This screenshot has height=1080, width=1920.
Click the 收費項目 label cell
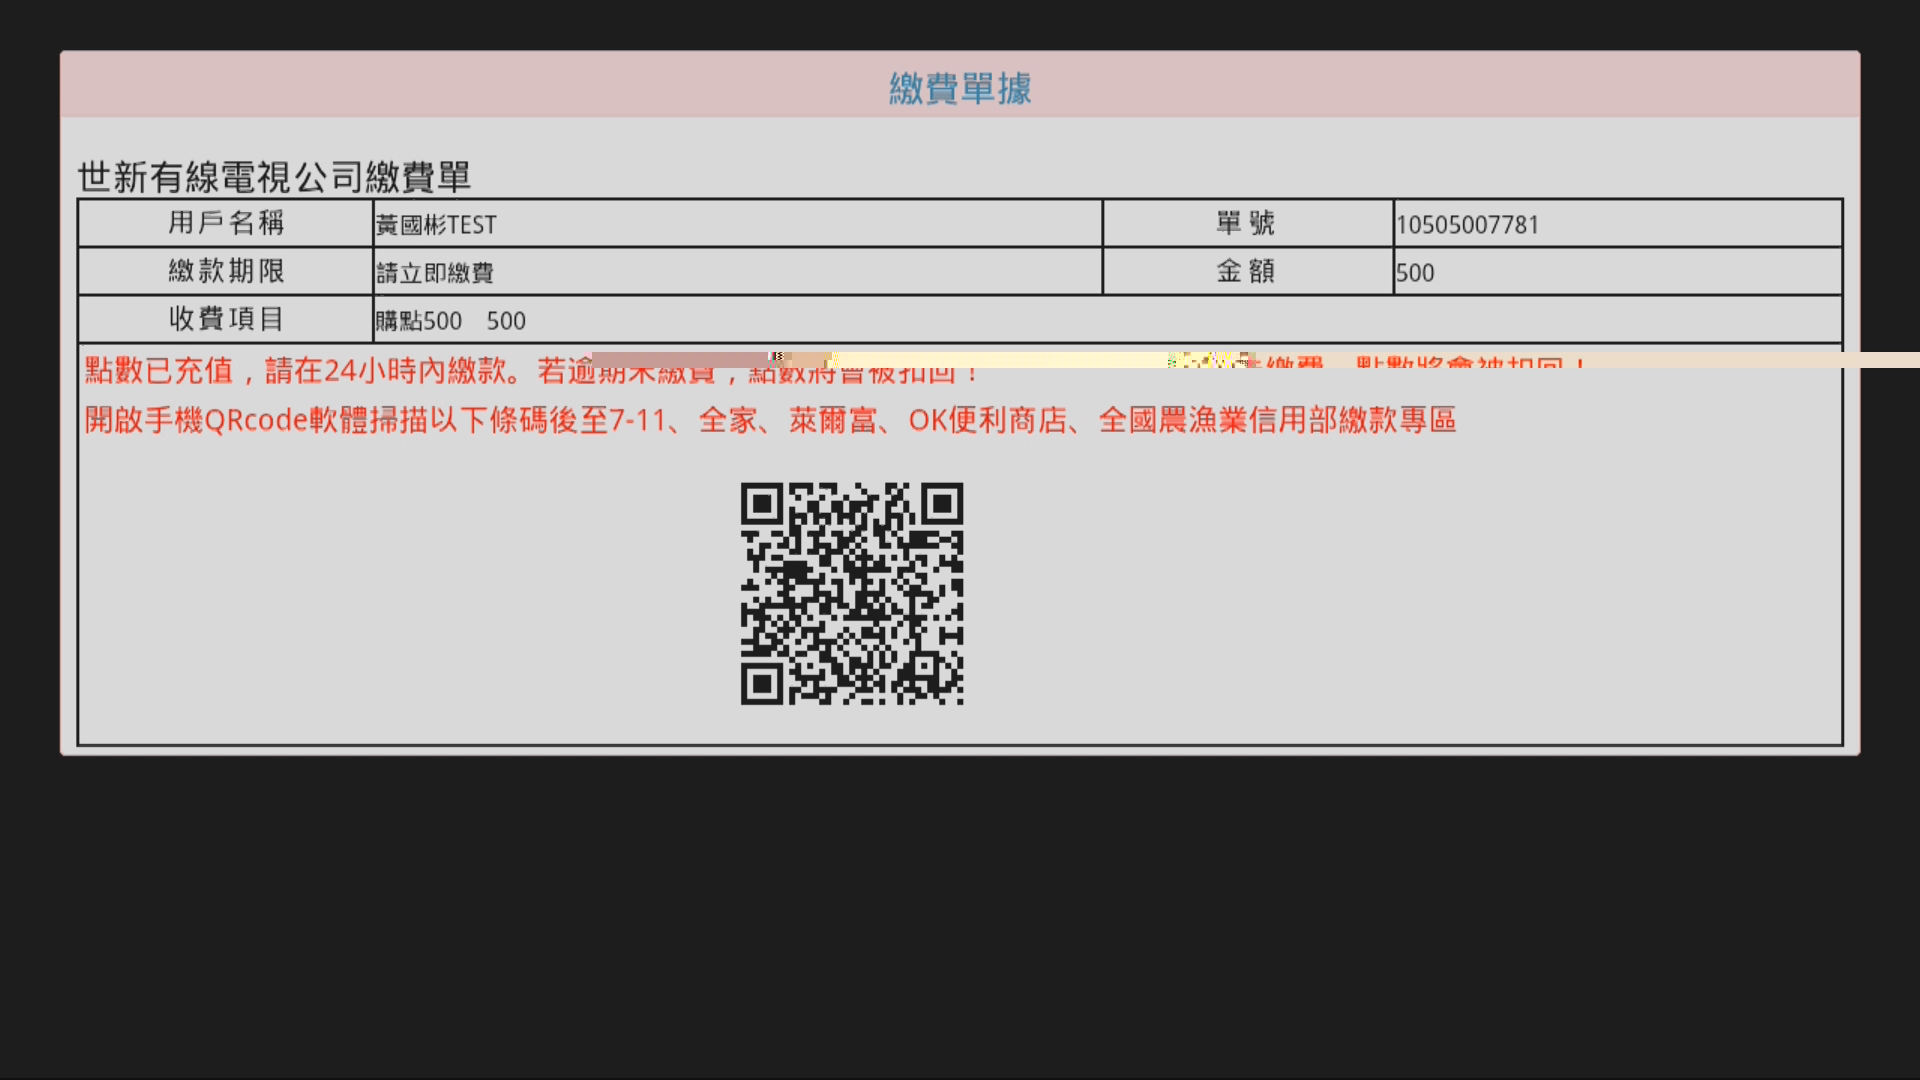(226, 318)
